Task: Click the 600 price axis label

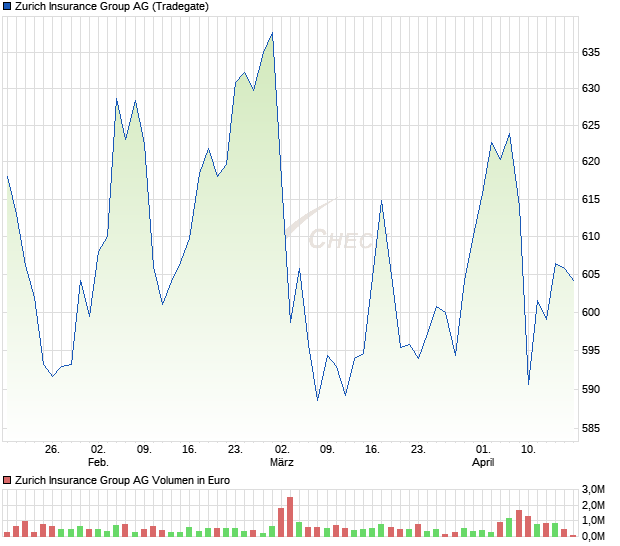Action: (590, 312)
